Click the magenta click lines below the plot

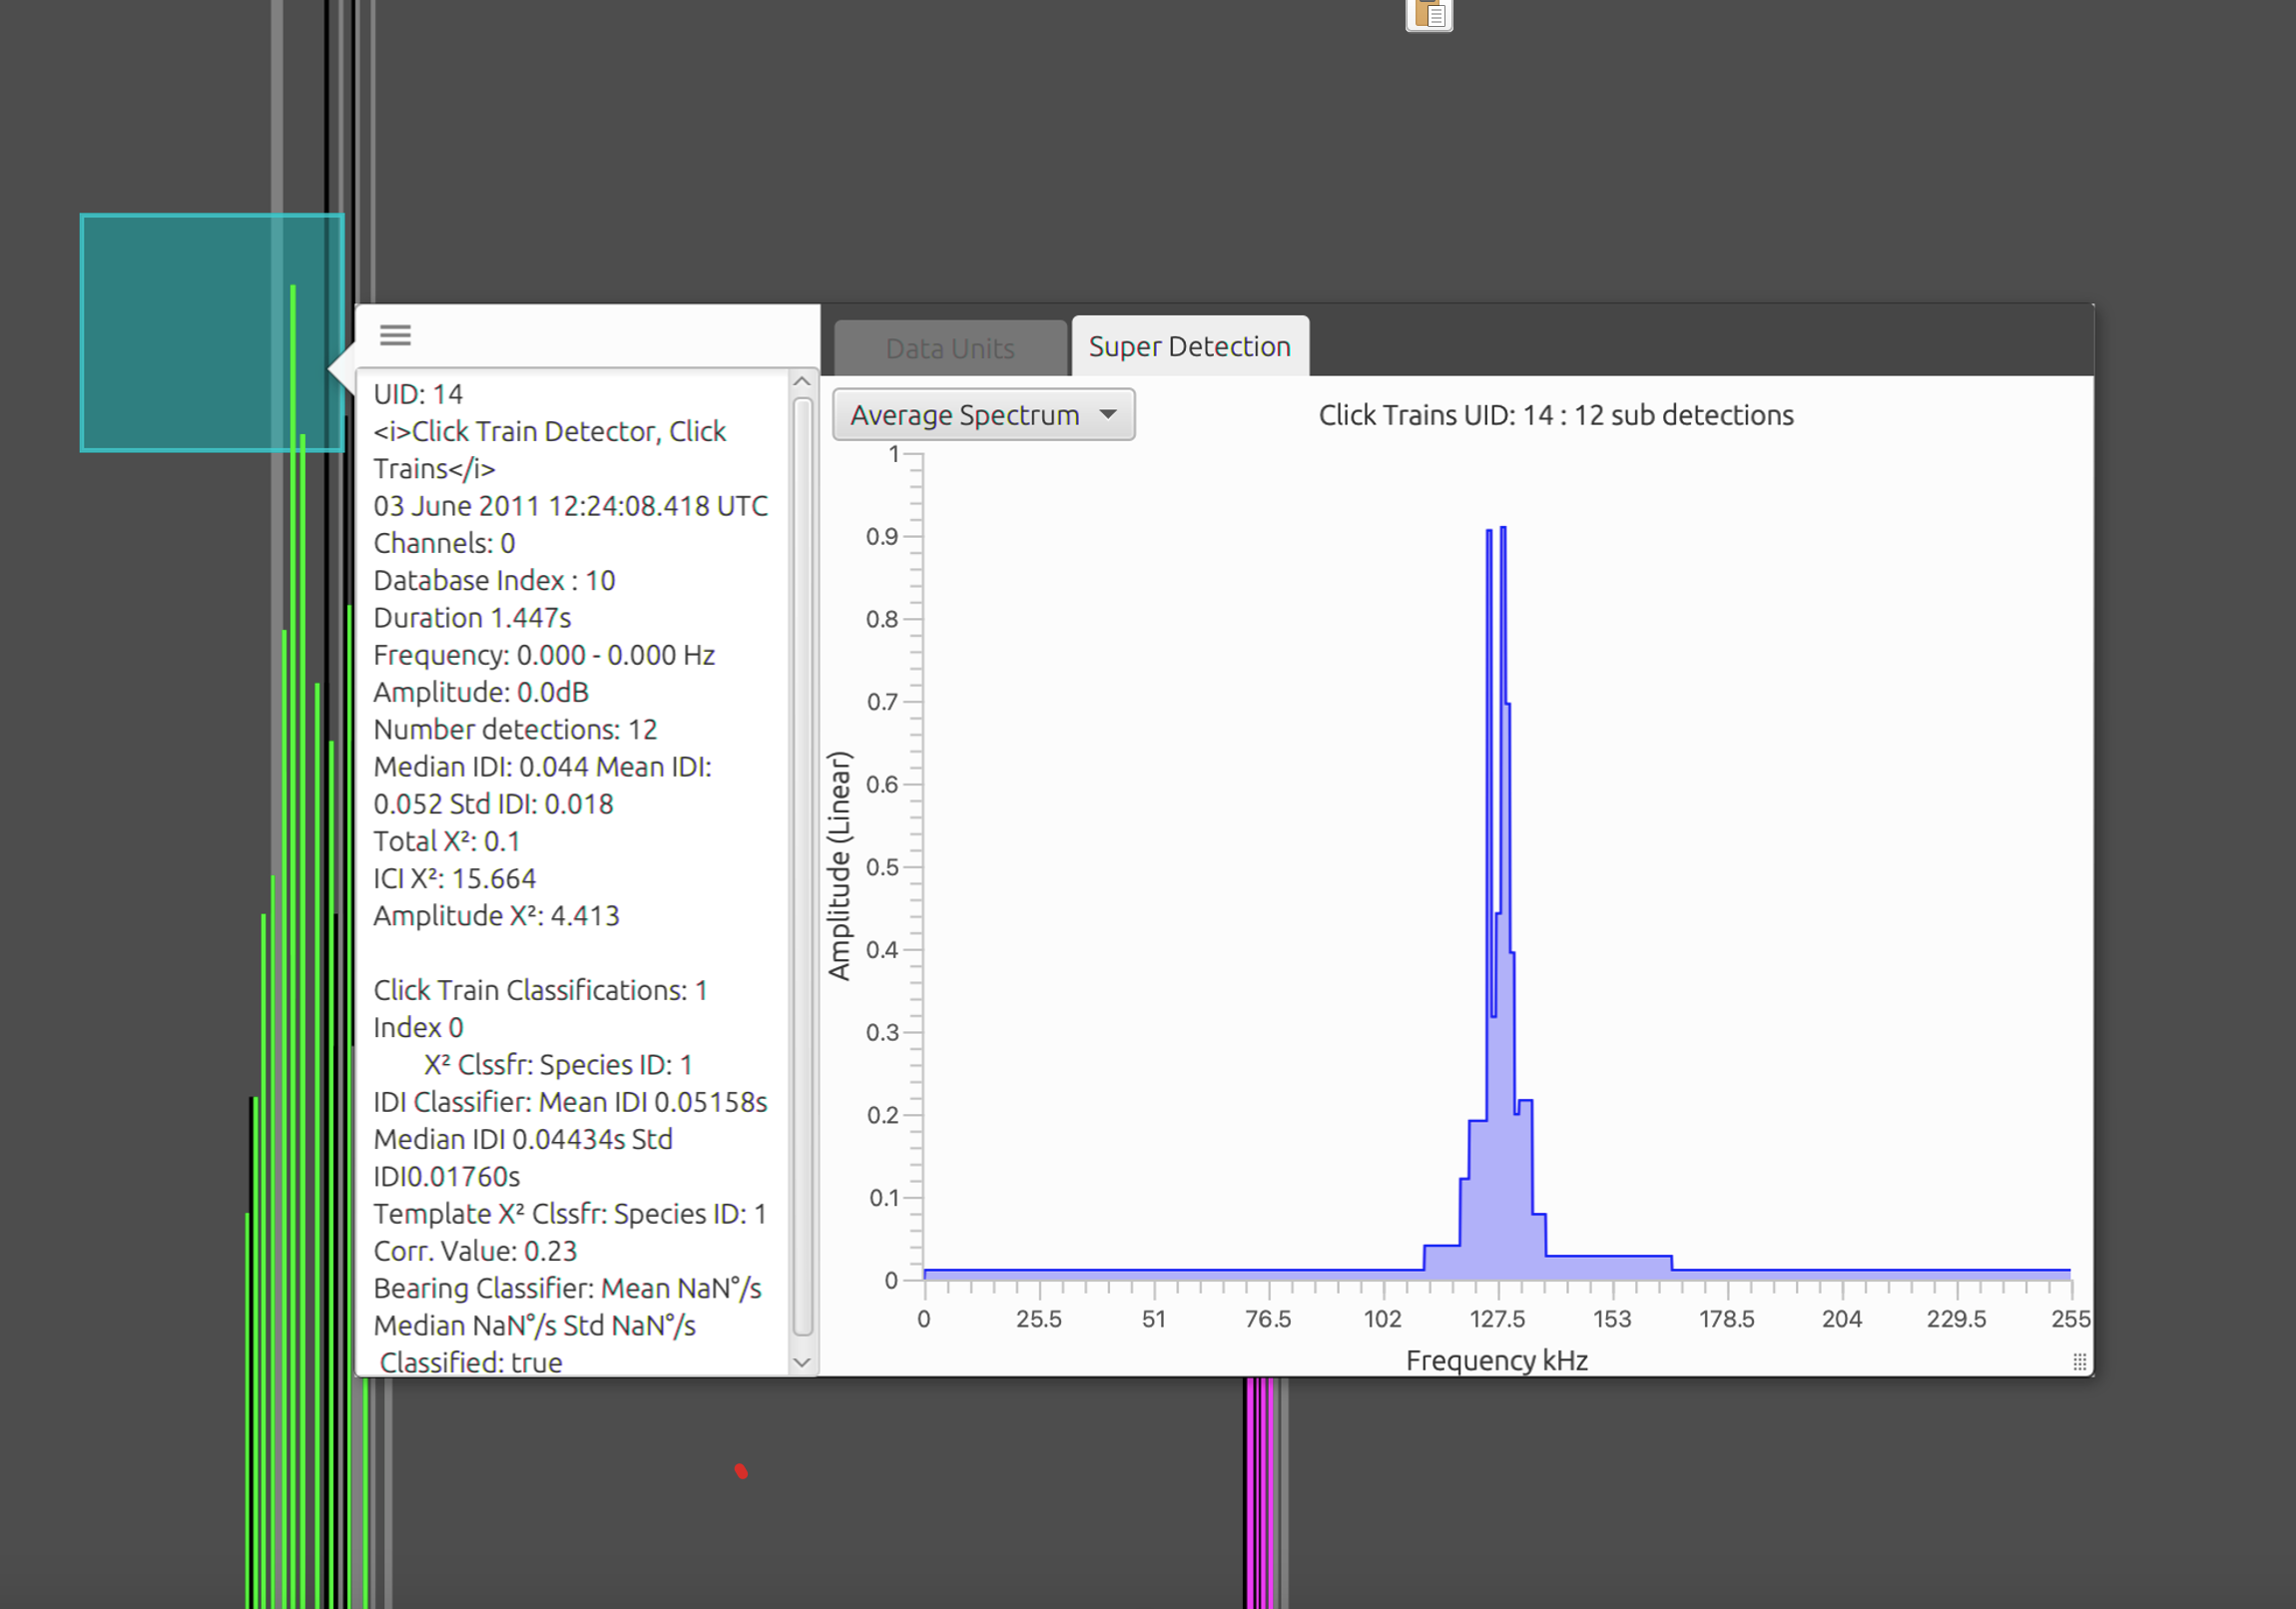(x=1261, y=1493)
